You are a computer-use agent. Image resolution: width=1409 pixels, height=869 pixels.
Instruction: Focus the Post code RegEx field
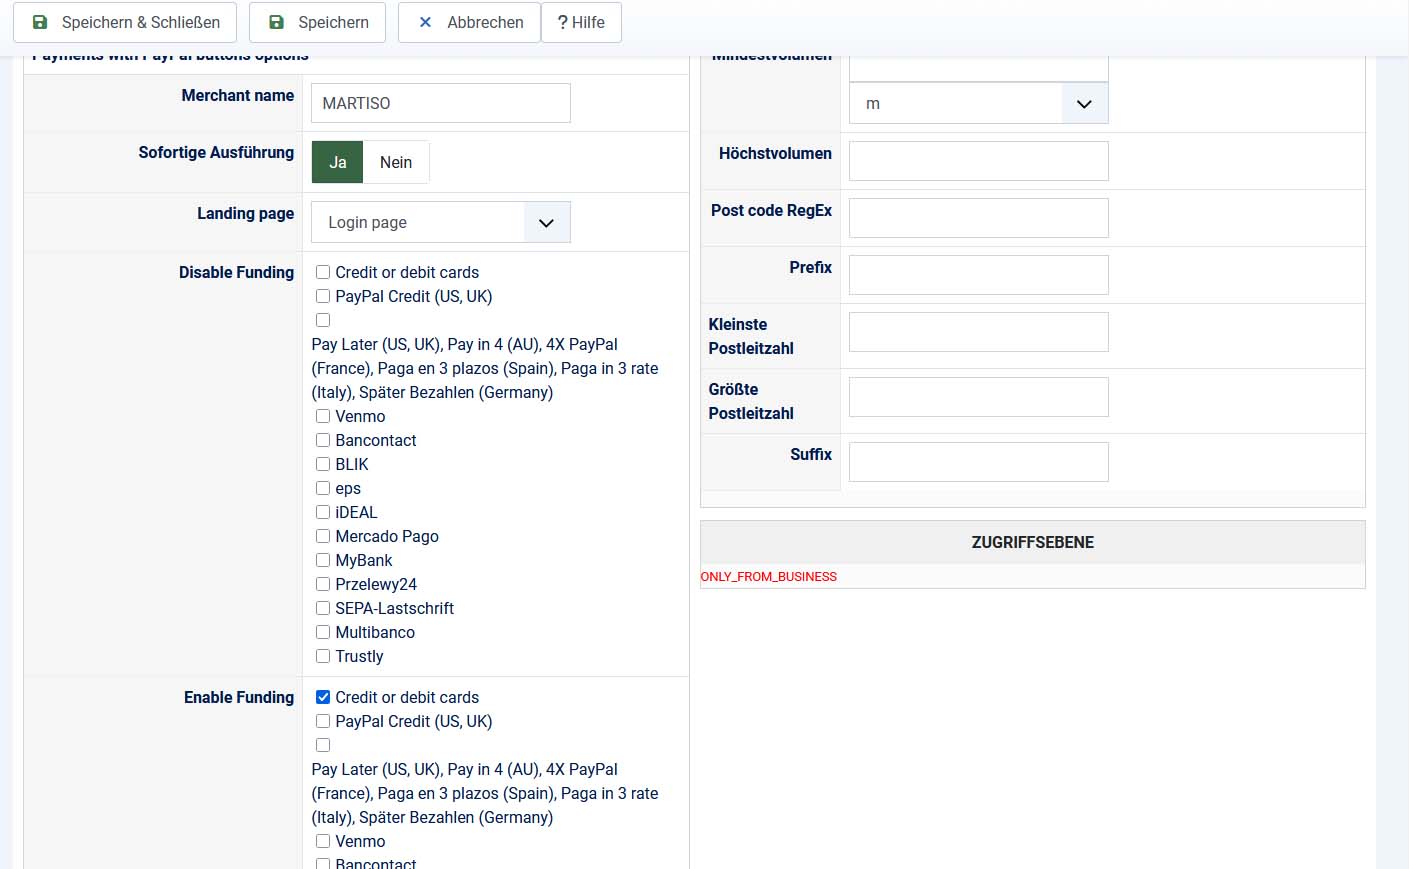[x=978, y=218]
